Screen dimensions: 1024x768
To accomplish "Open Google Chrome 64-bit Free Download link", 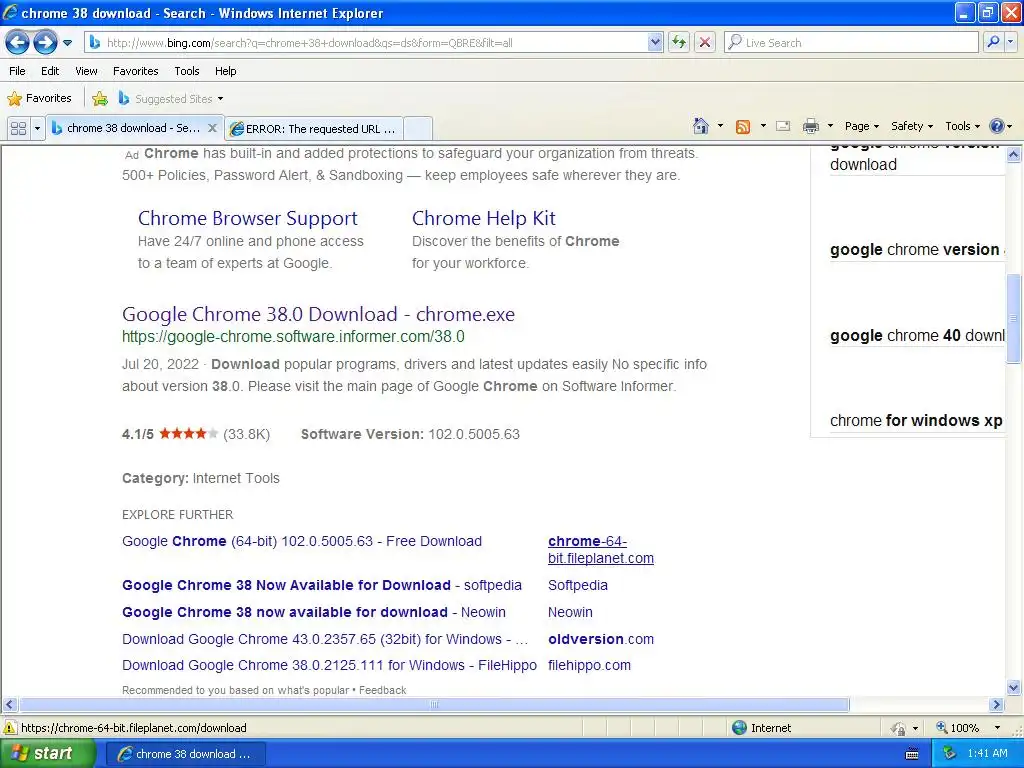I will coord(302,541).
